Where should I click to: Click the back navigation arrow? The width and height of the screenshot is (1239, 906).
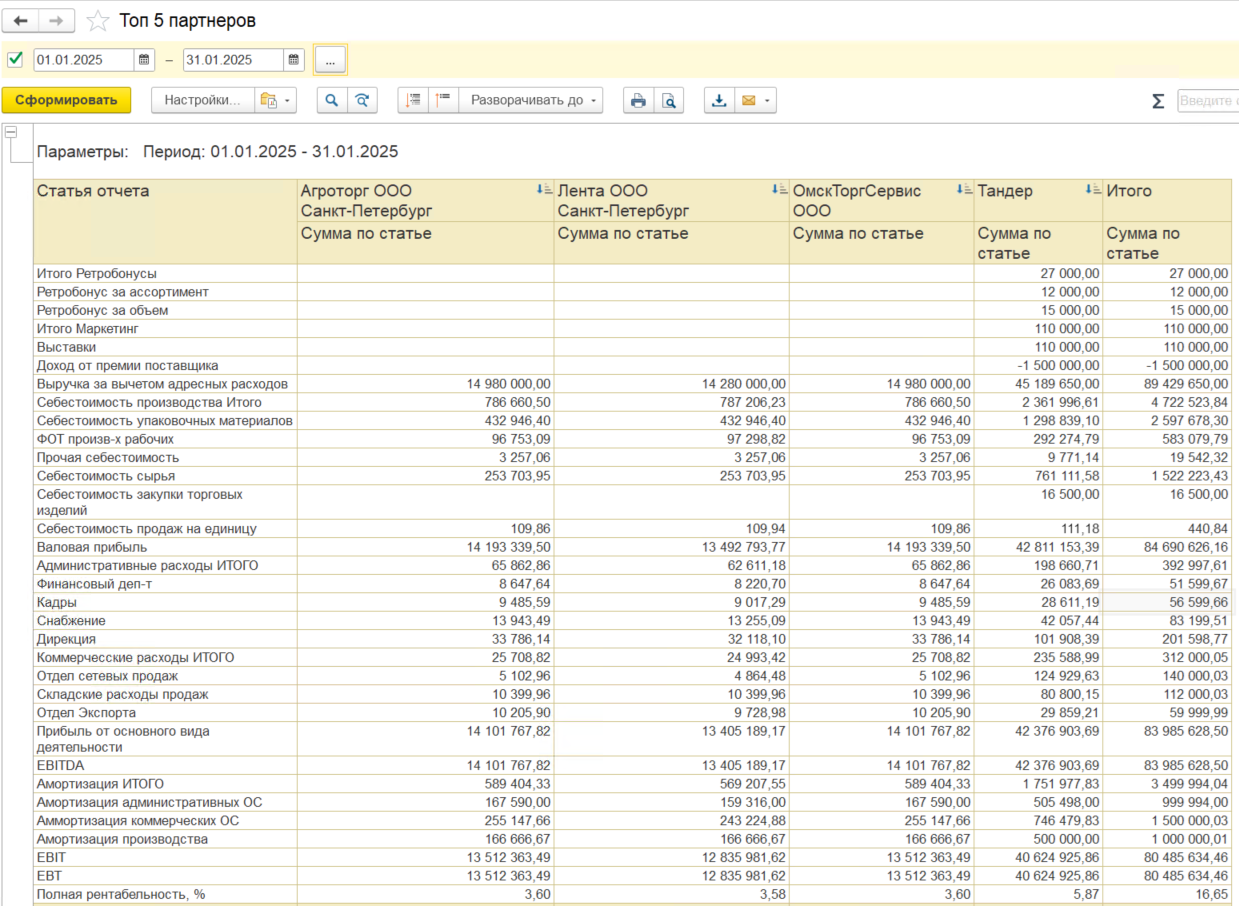(21, 21)
